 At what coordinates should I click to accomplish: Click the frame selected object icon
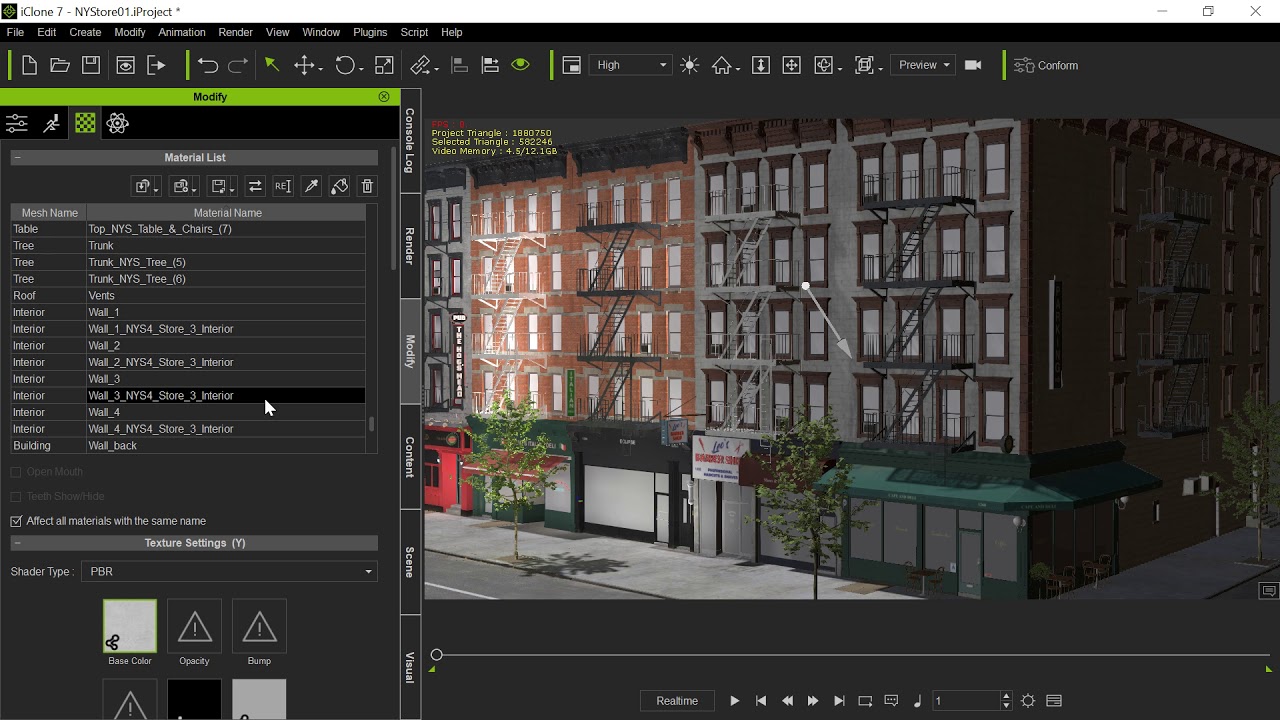coord(865,65)
